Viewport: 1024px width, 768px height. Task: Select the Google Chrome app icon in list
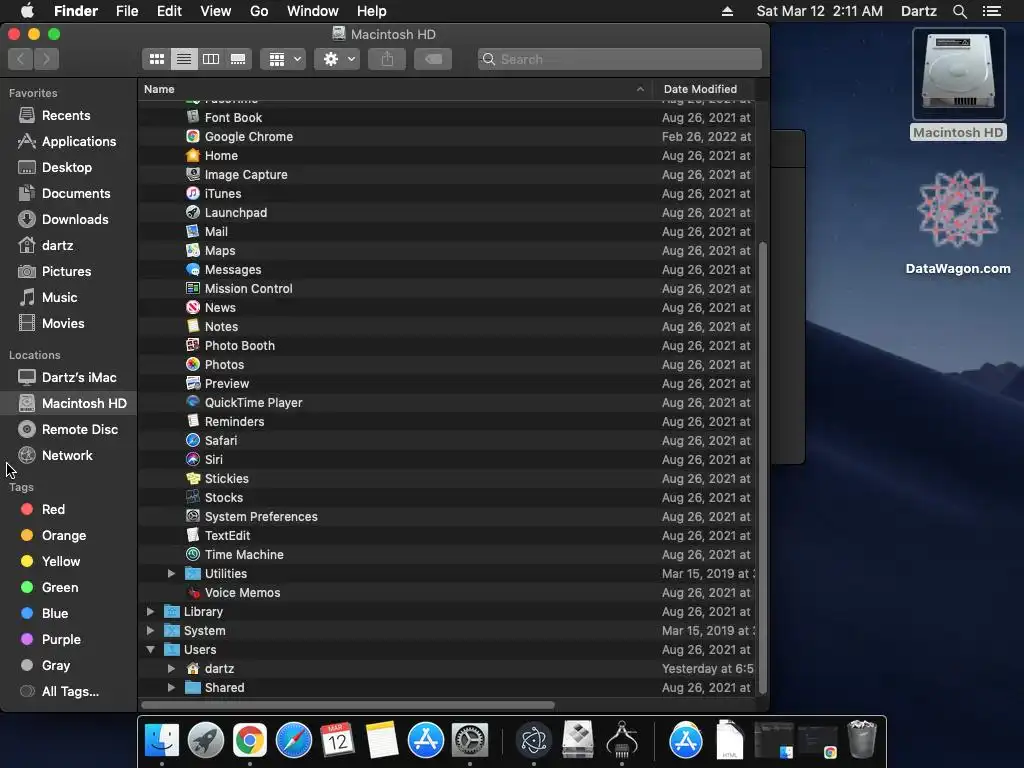(x=193, y=136)
